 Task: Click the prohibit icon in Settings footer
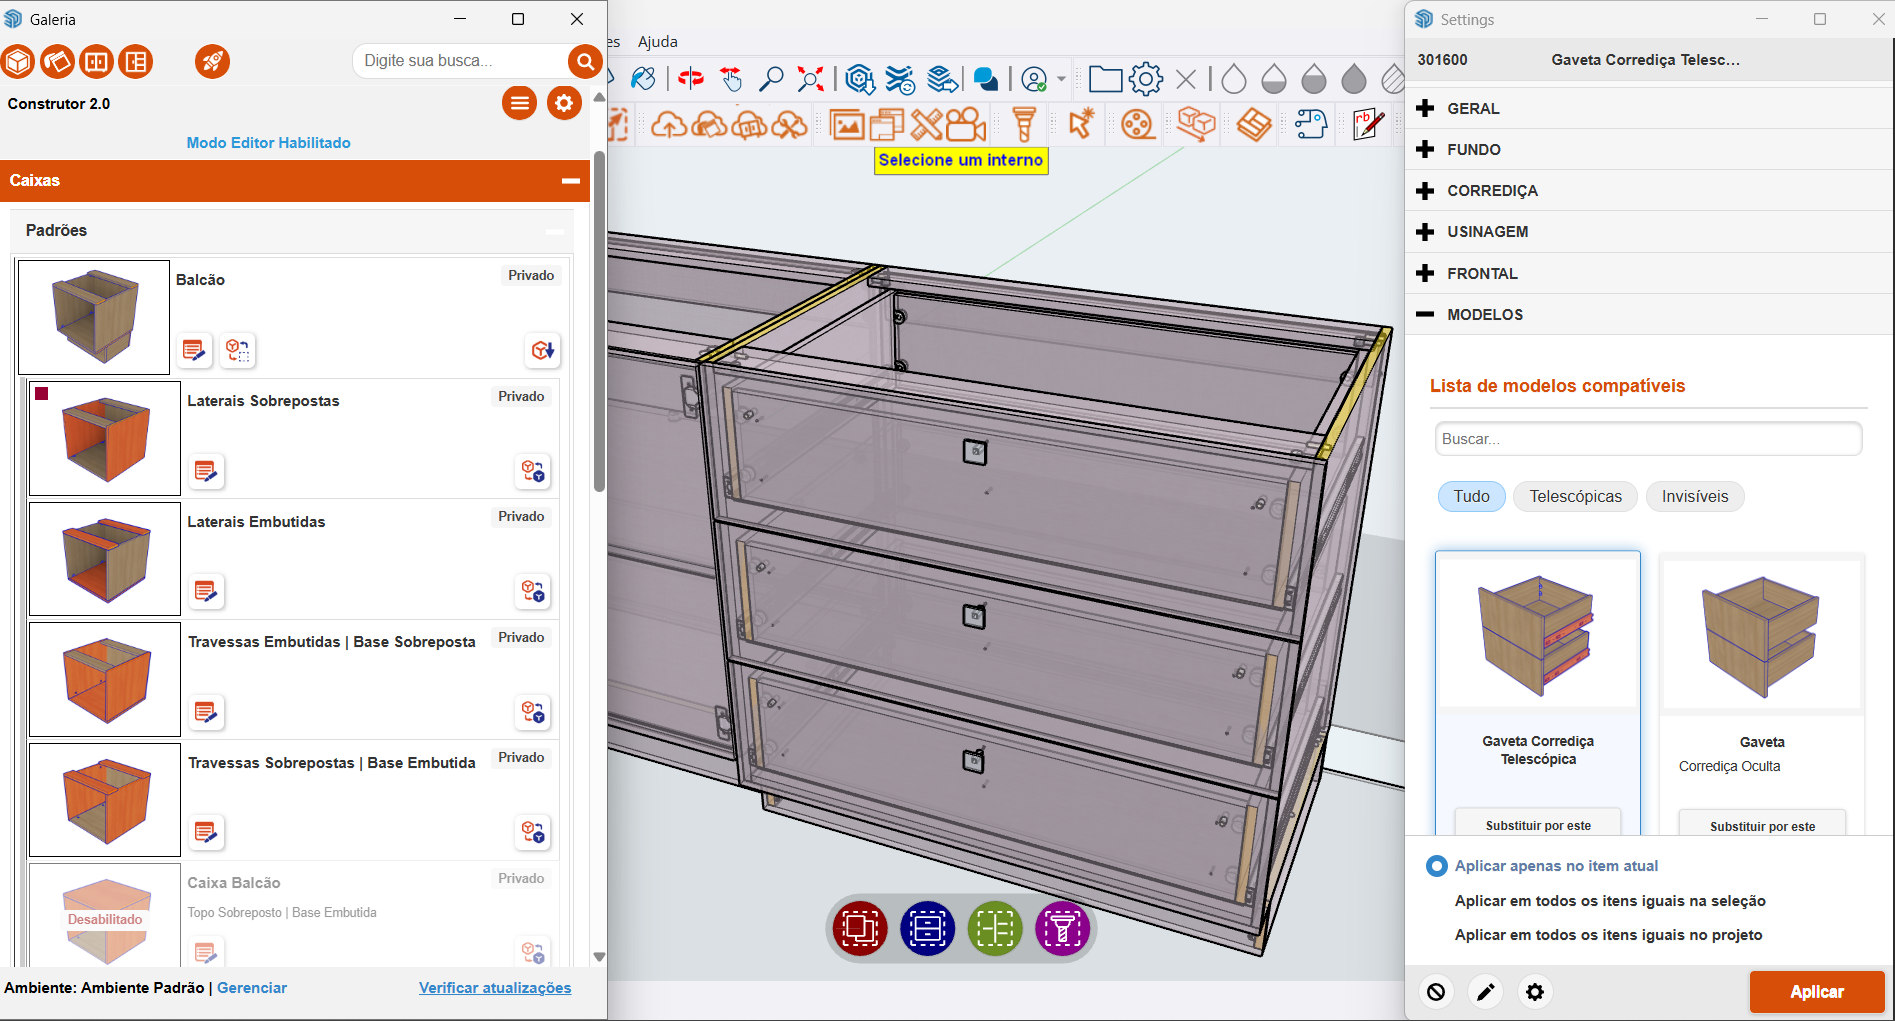[1436, 992]
